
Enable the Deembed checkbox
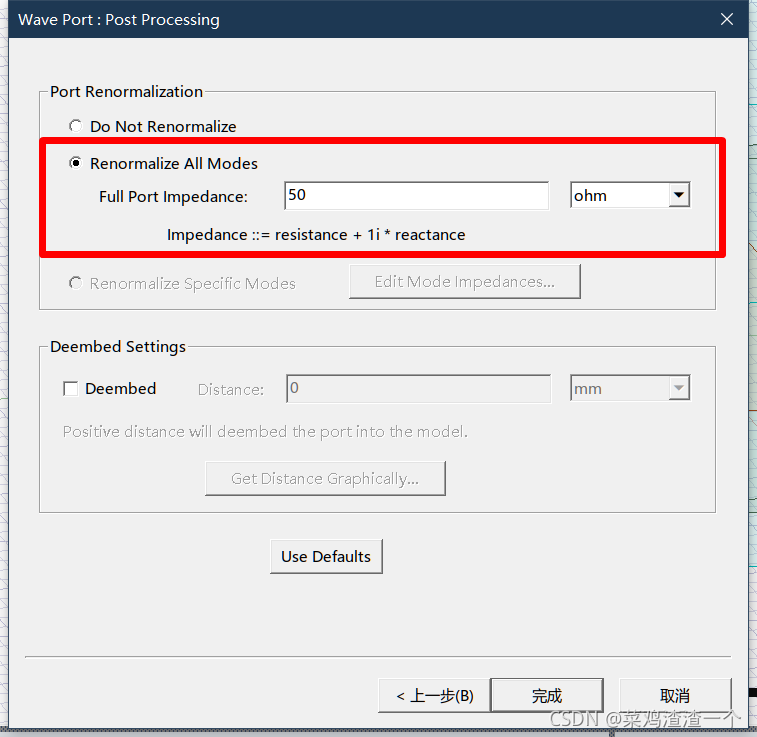[x=71, y=389]
